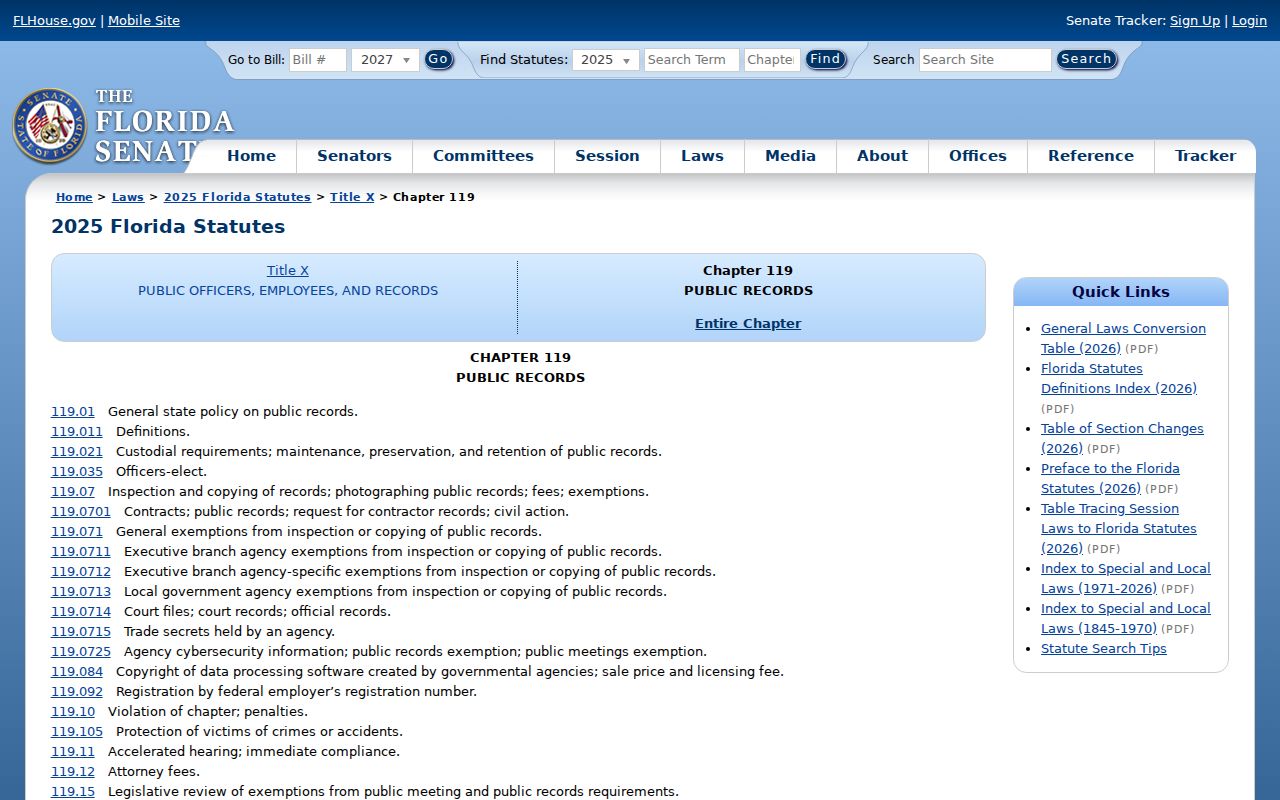Open the Title X header link
This screenshot has height=800, width=1280.
(288, 271)
